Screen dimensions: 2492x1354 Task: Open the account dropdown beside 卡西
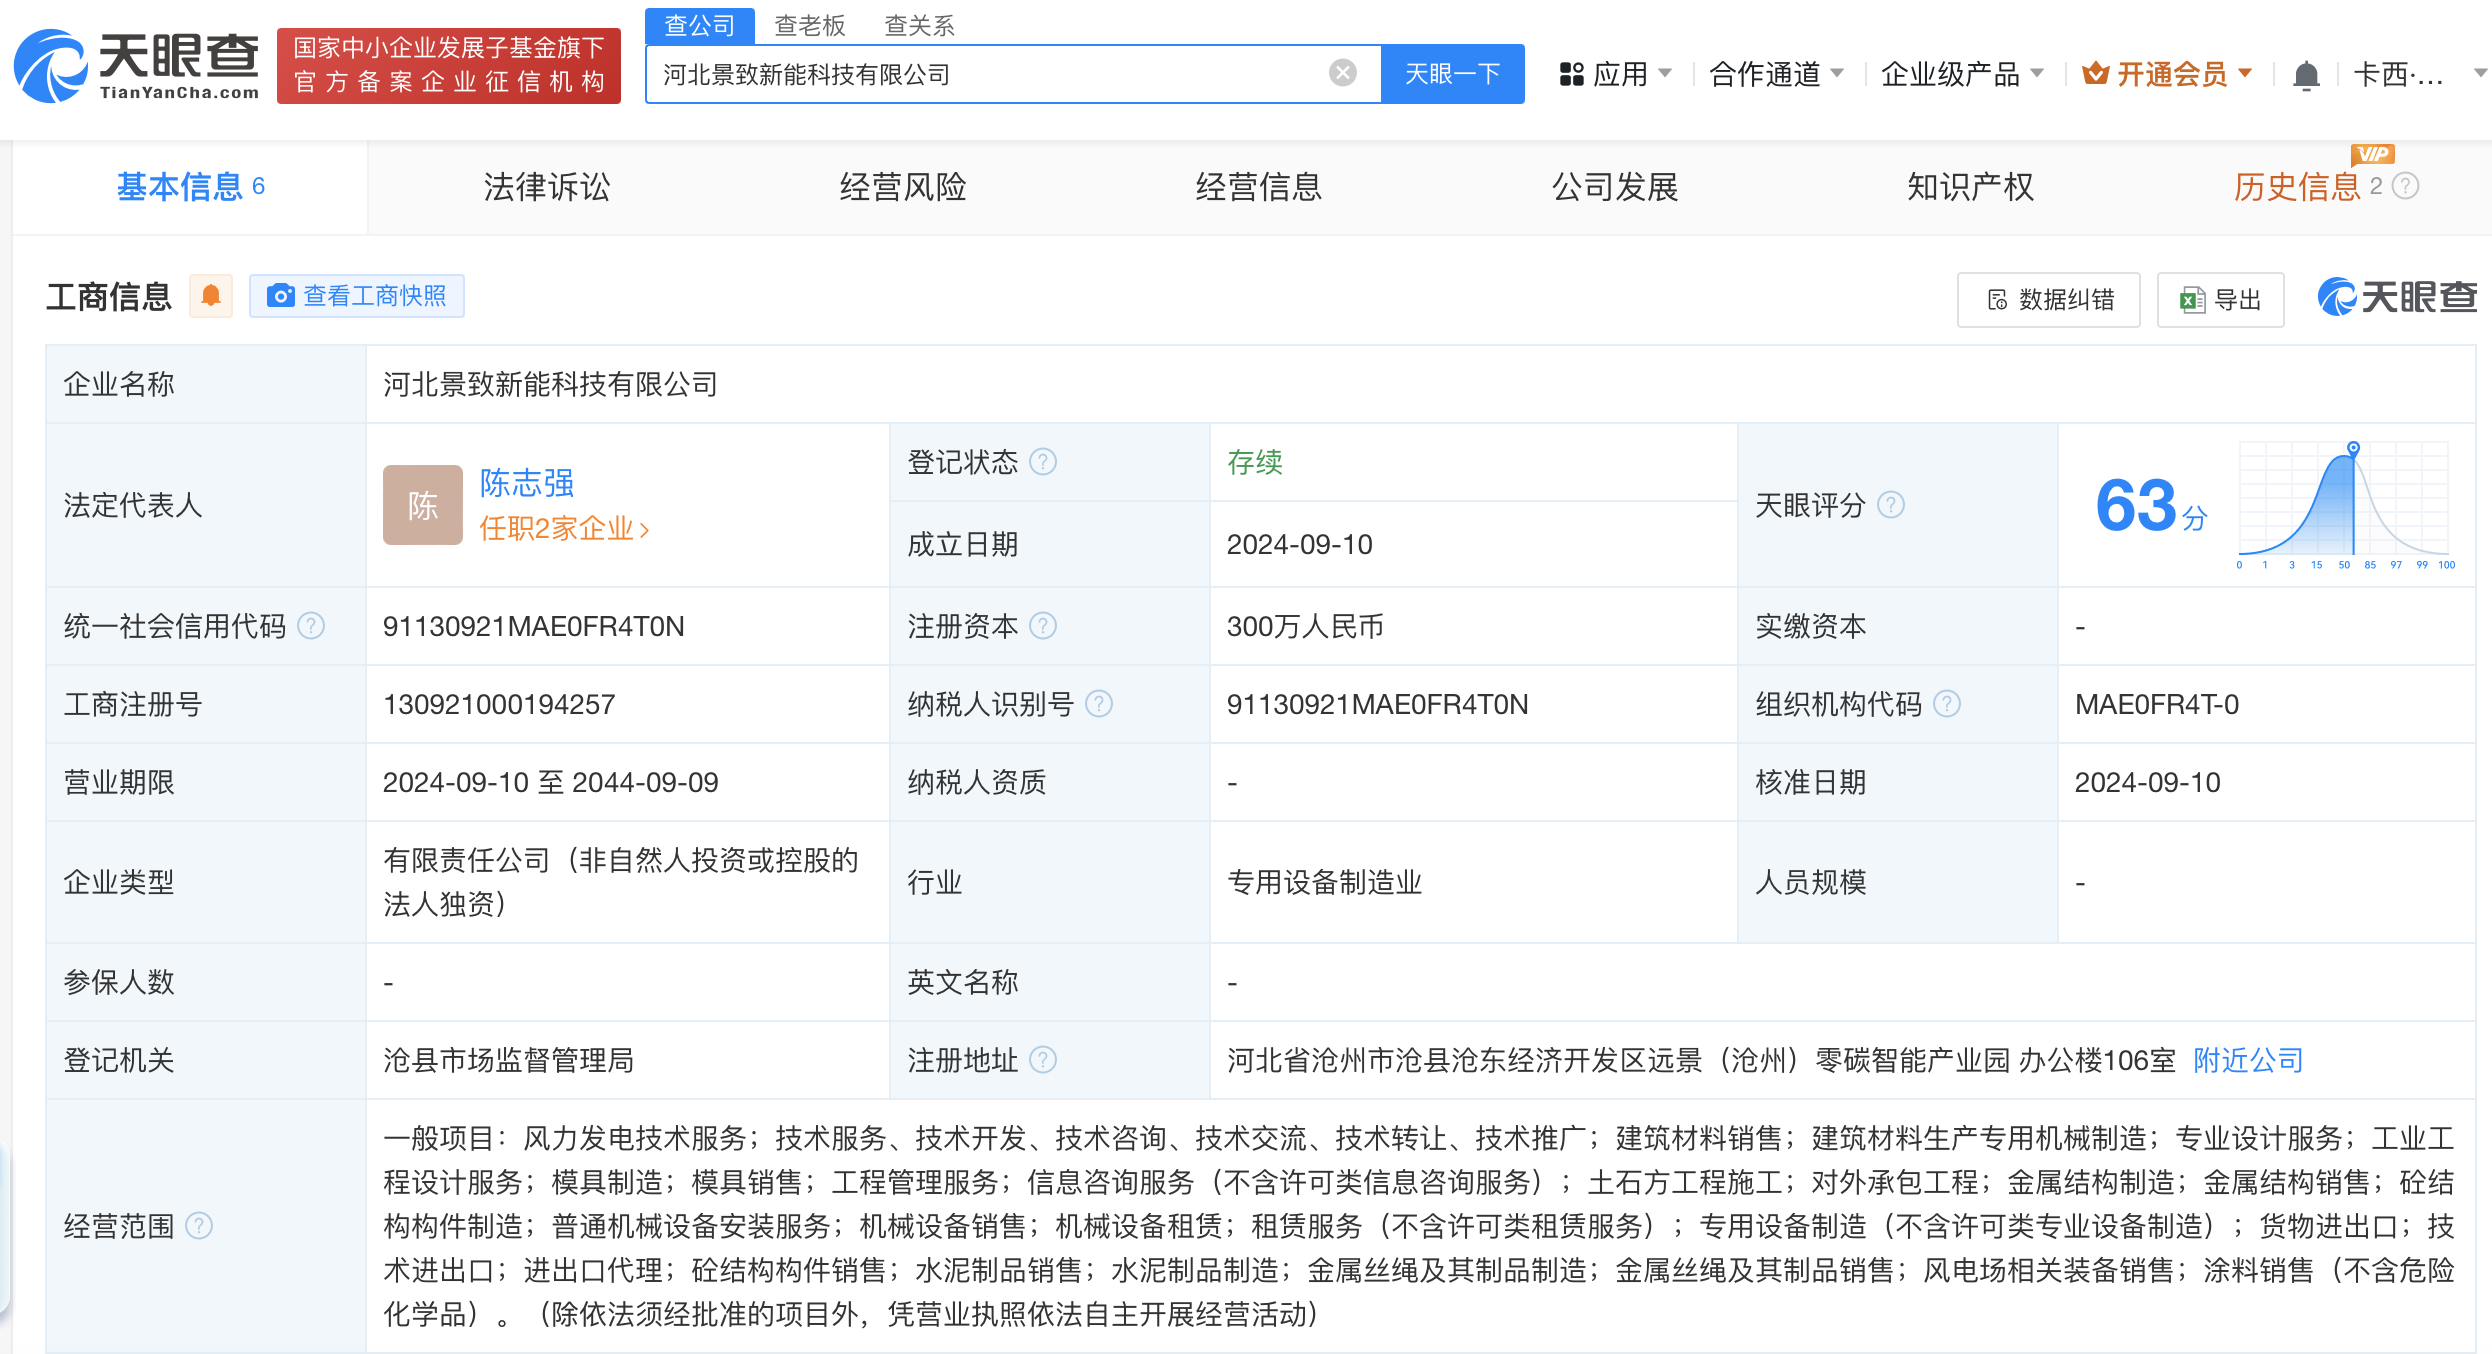point(2478,73)
